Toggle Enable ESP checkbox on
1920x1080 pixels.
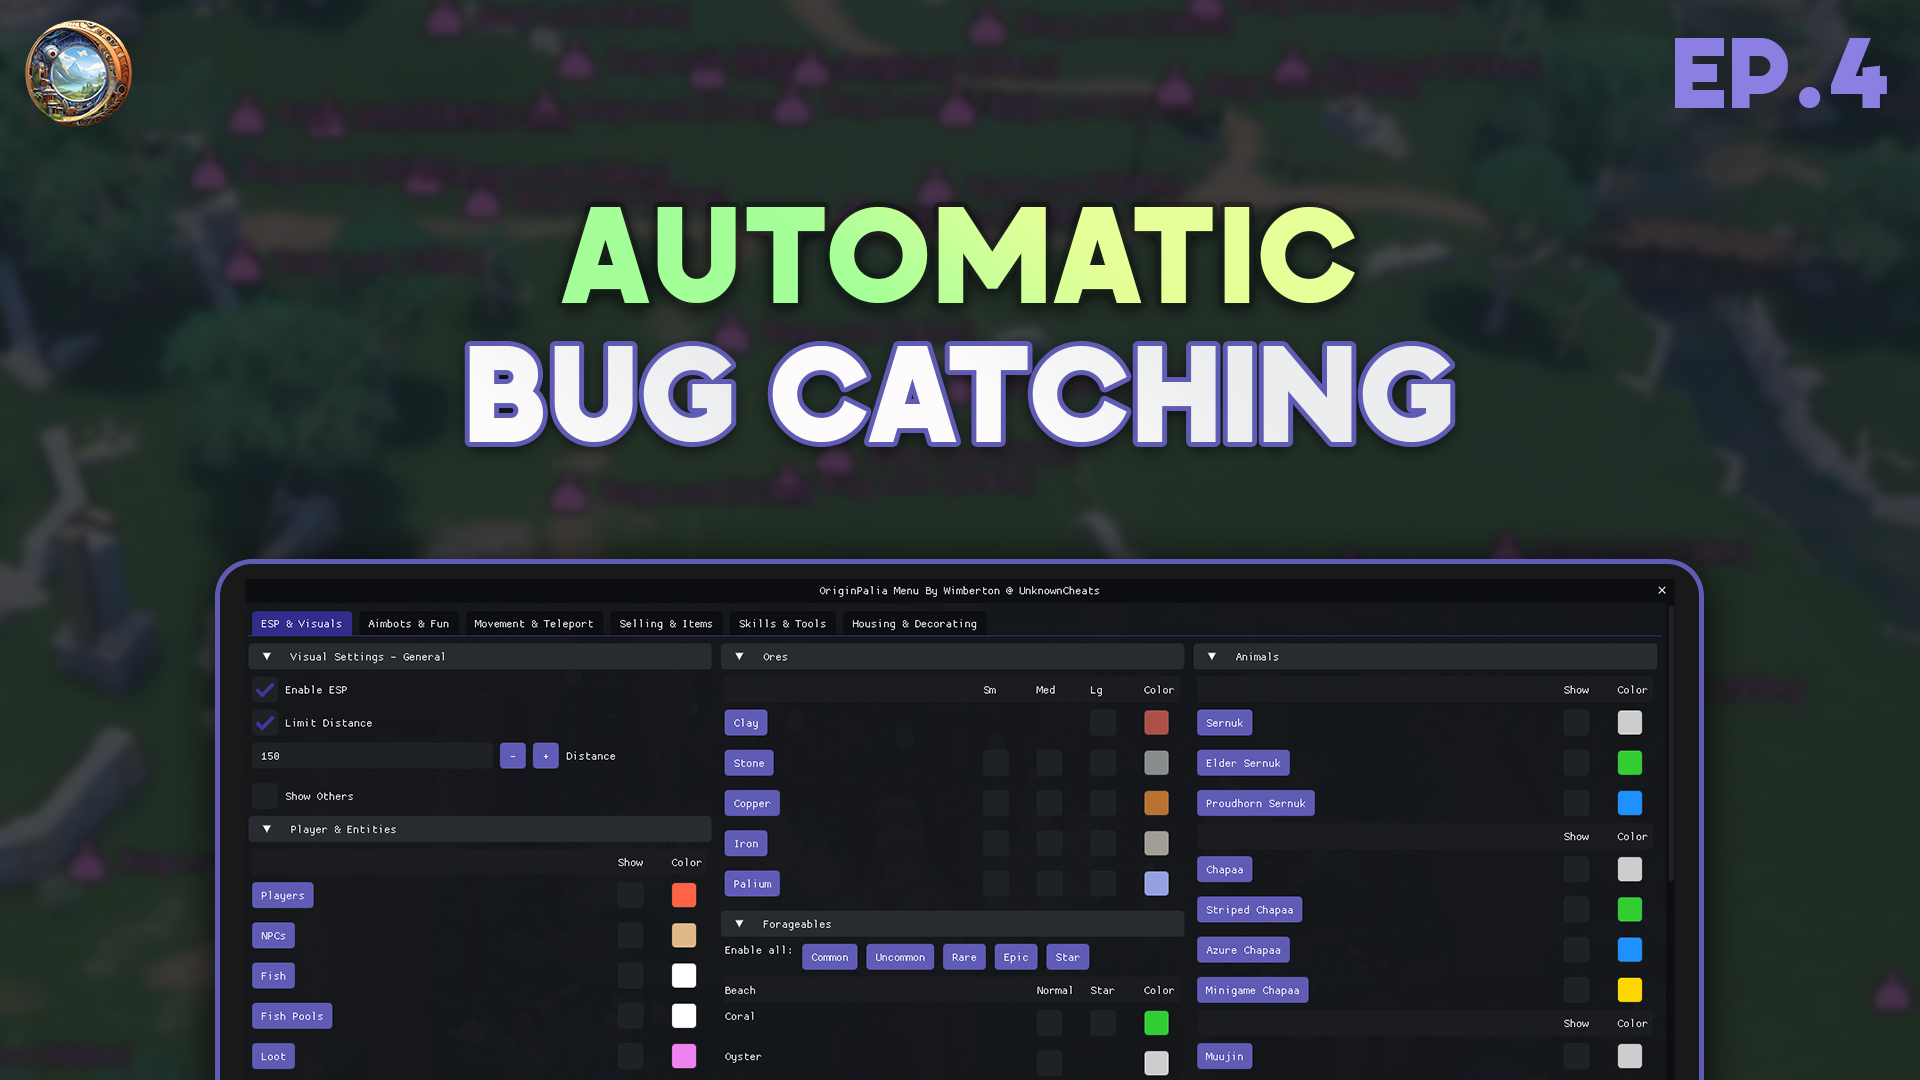pos(264,688)
